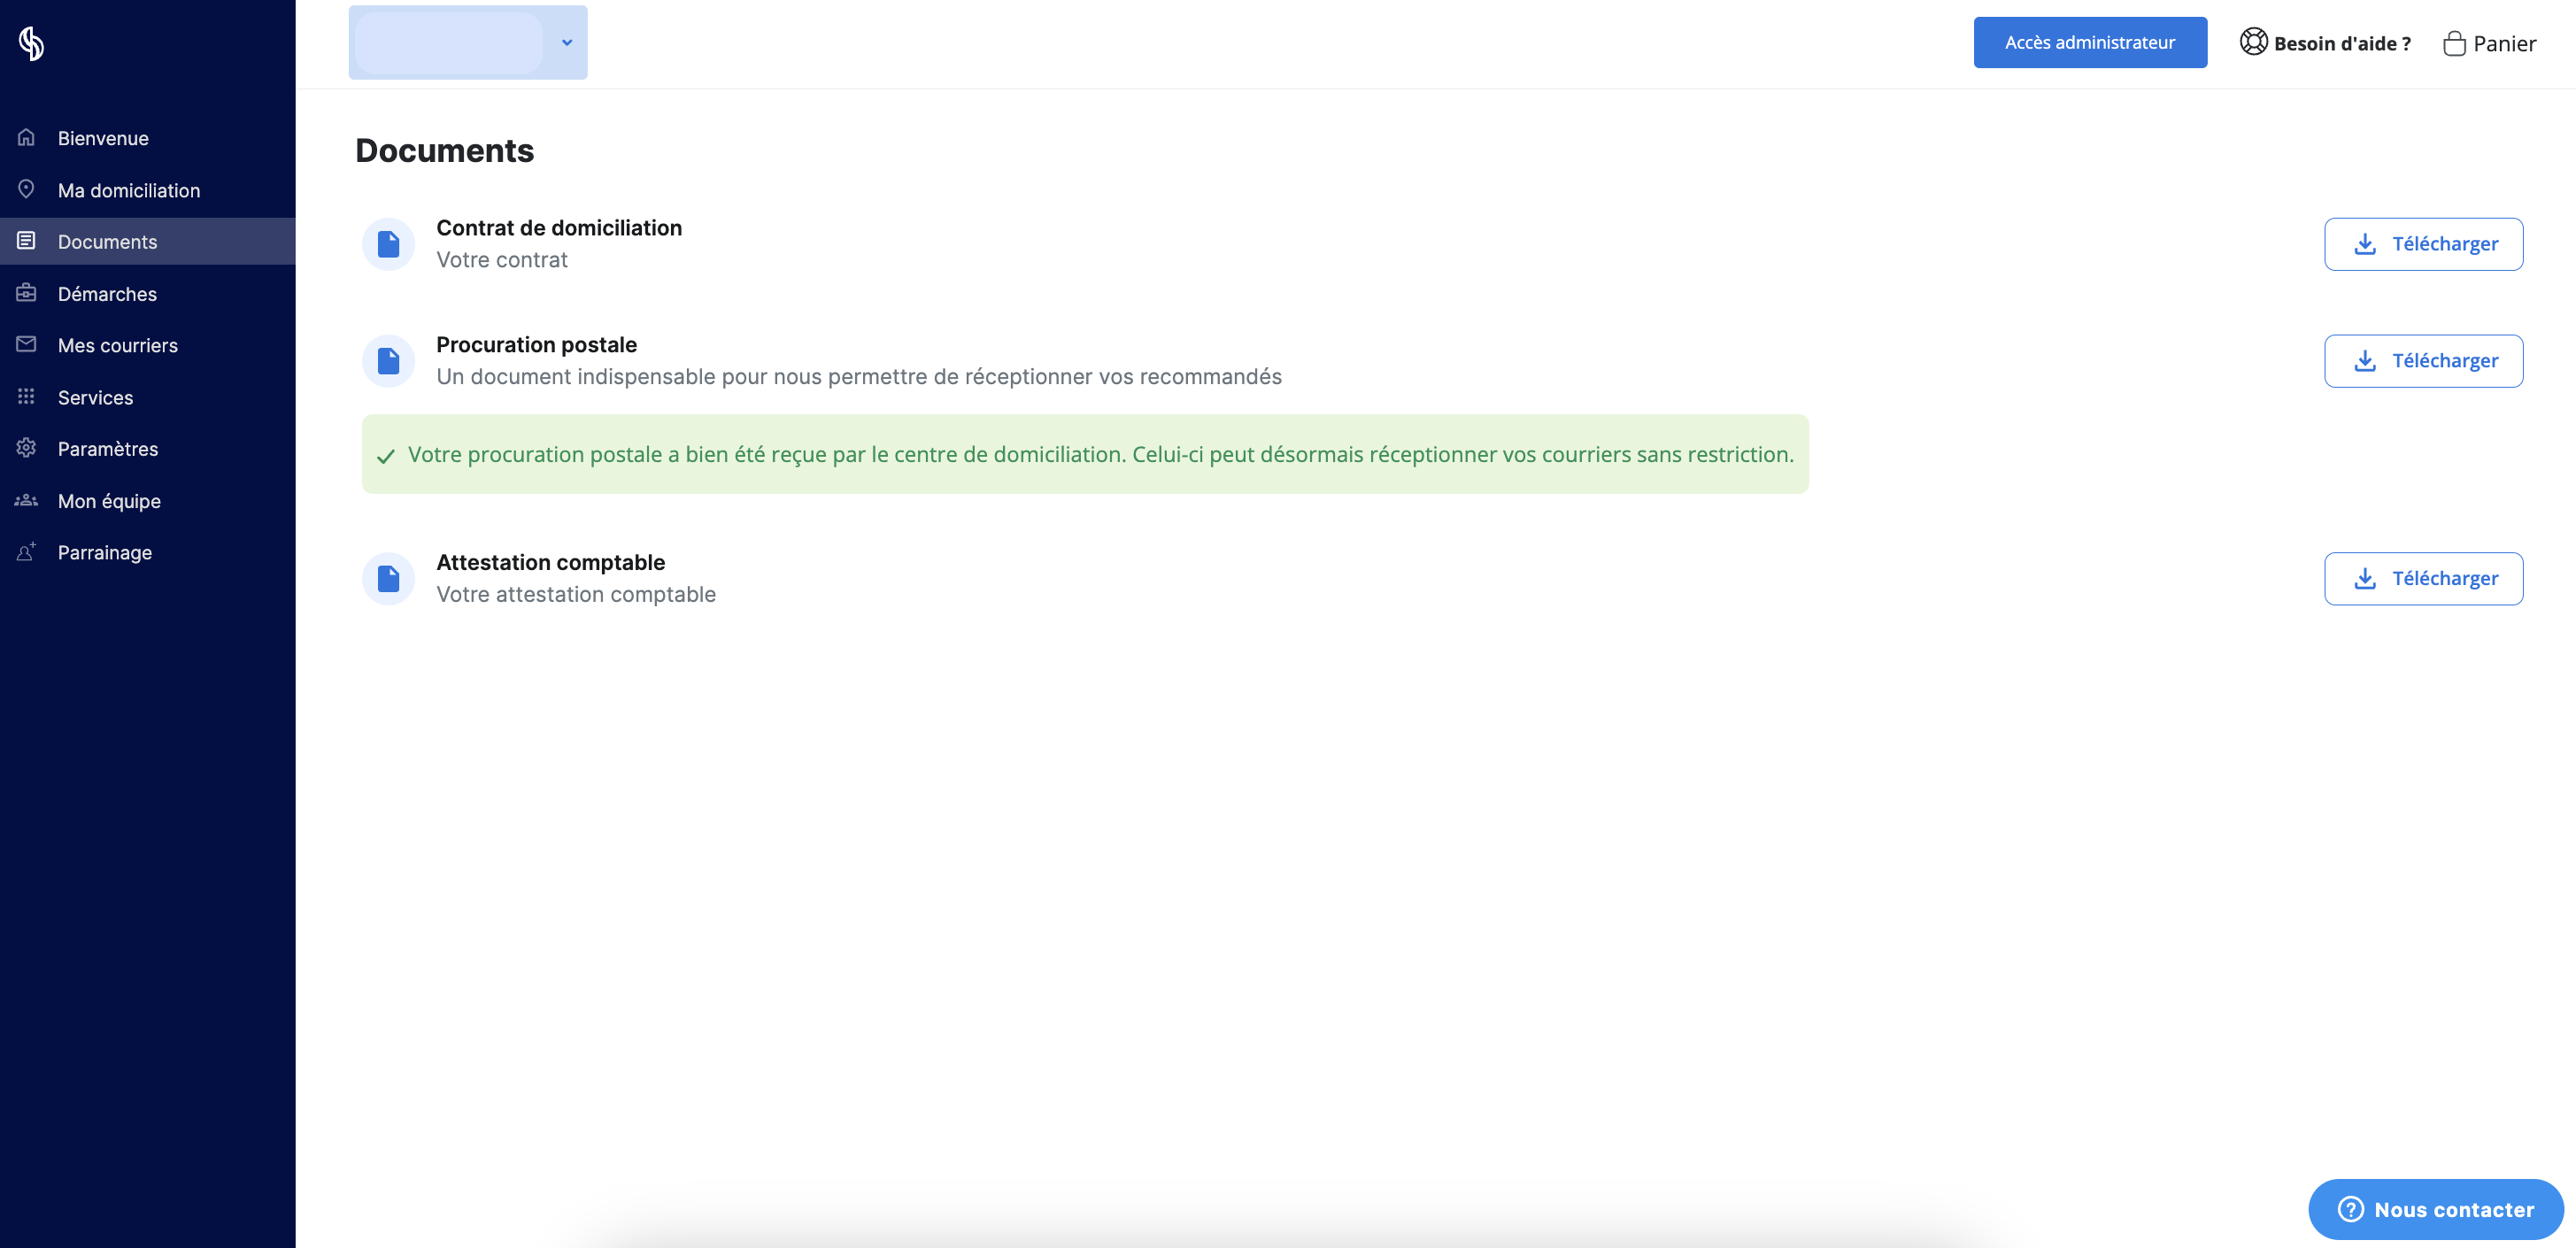2576x1248 pixels.
Task: Go to Mon équipe page
Action: (x=148, y=500)
